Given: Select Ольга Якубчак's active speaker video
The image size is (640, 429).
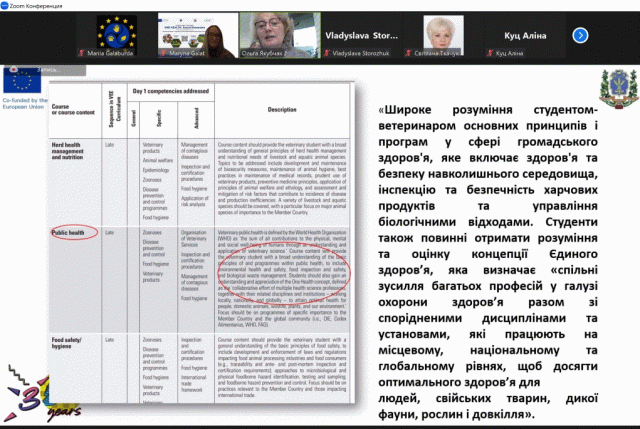Looking at the screenshot, I should pos(280,35).
